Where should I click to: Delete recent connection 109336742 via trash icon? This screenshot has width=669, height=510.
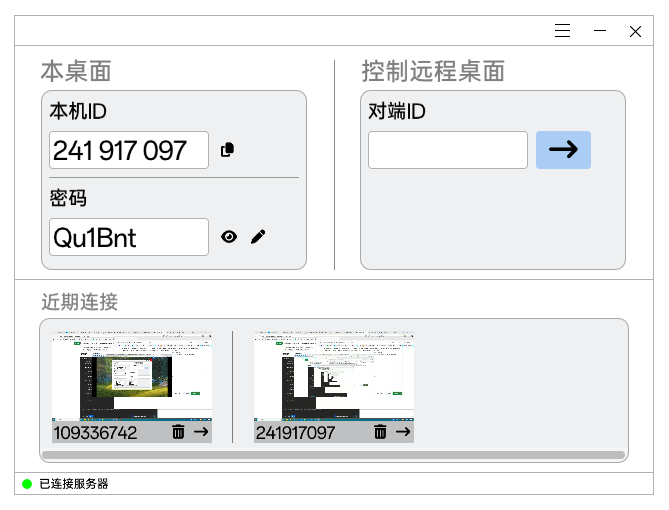point(178,432)
